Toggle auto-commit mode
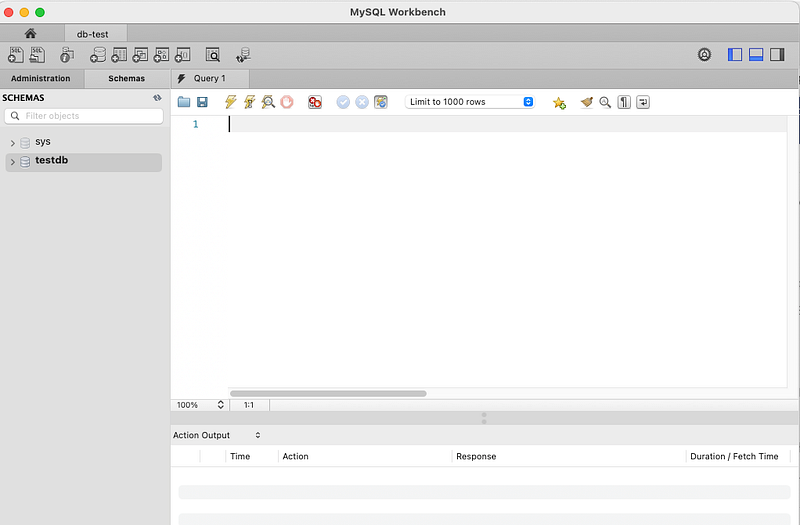800x525 pixels. click(381, 102)
